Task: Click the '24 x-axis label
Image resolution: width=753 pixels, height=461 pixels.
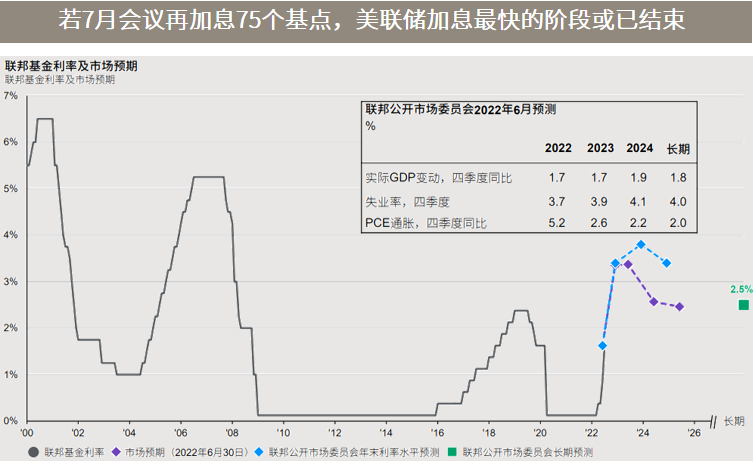Action: [x=643, y=433]
